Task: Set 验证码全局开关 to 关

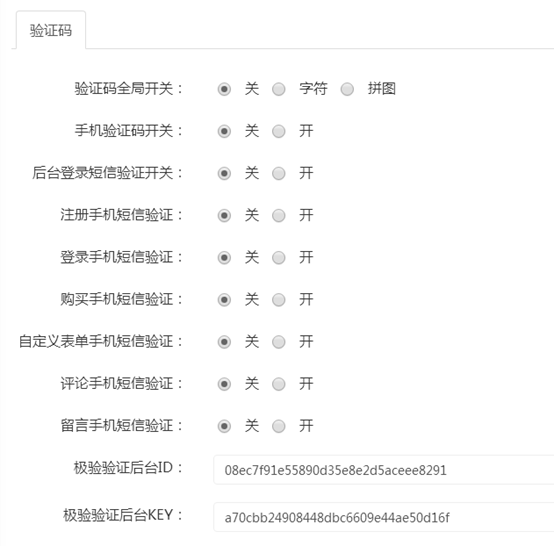Action: coord(224,89)
